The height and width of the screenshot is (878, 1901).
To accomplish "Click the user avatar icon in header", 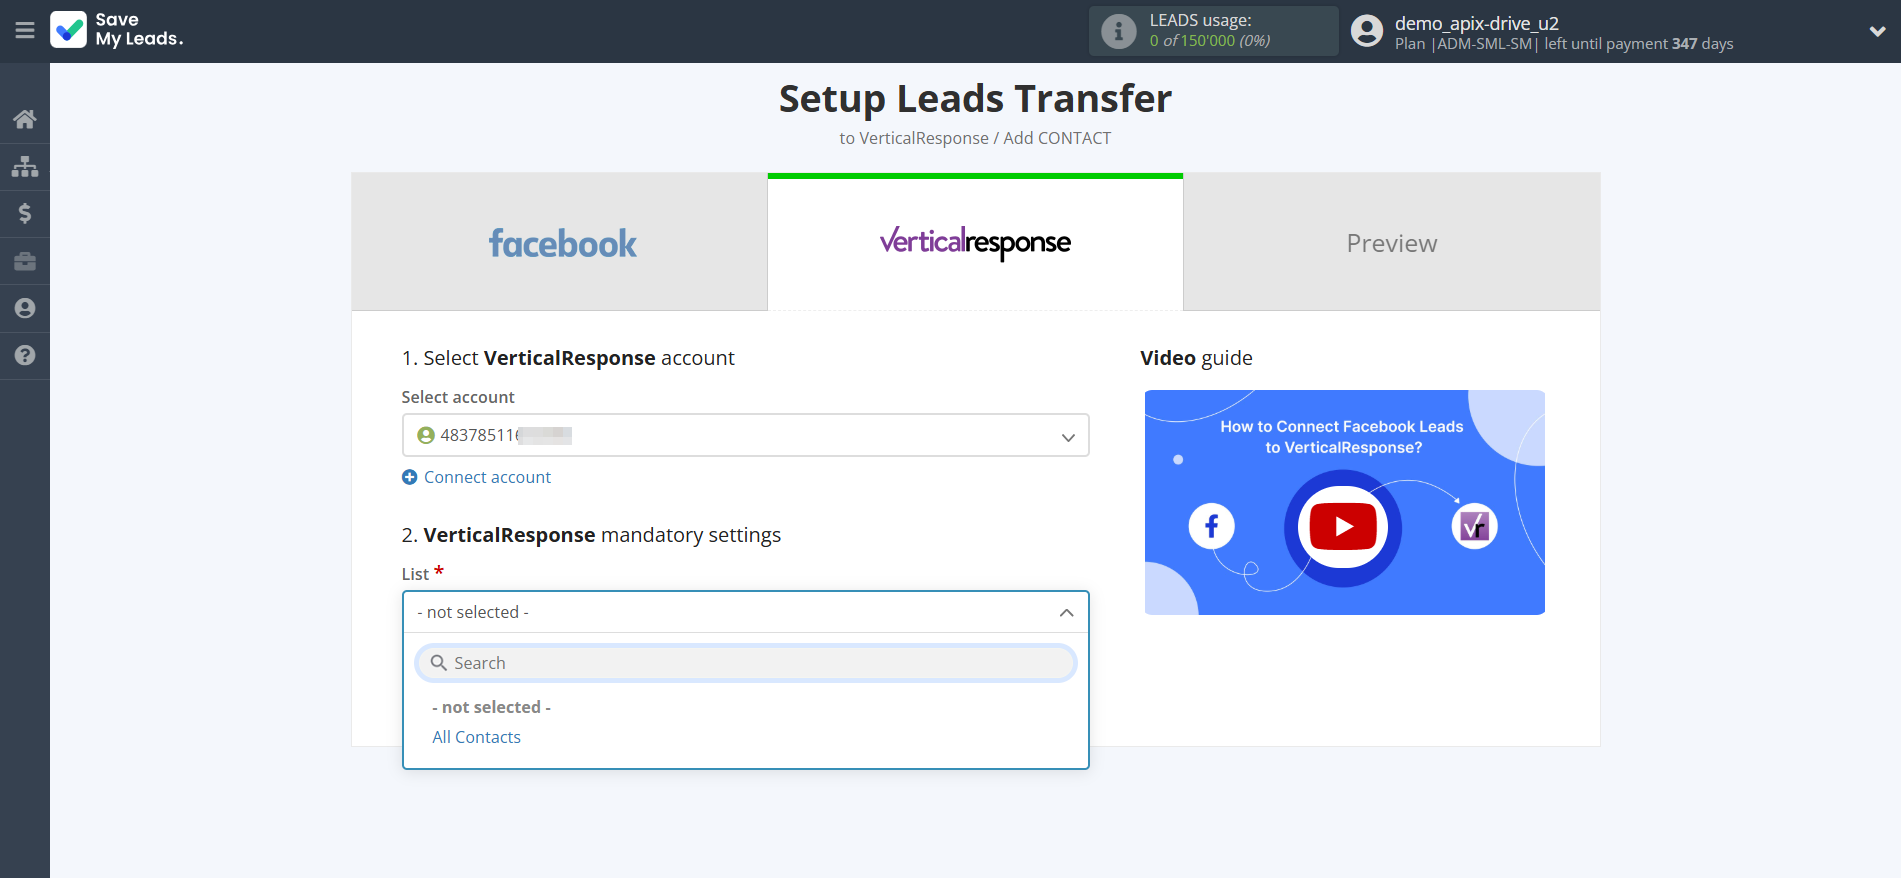I will tap(1366, 31).
